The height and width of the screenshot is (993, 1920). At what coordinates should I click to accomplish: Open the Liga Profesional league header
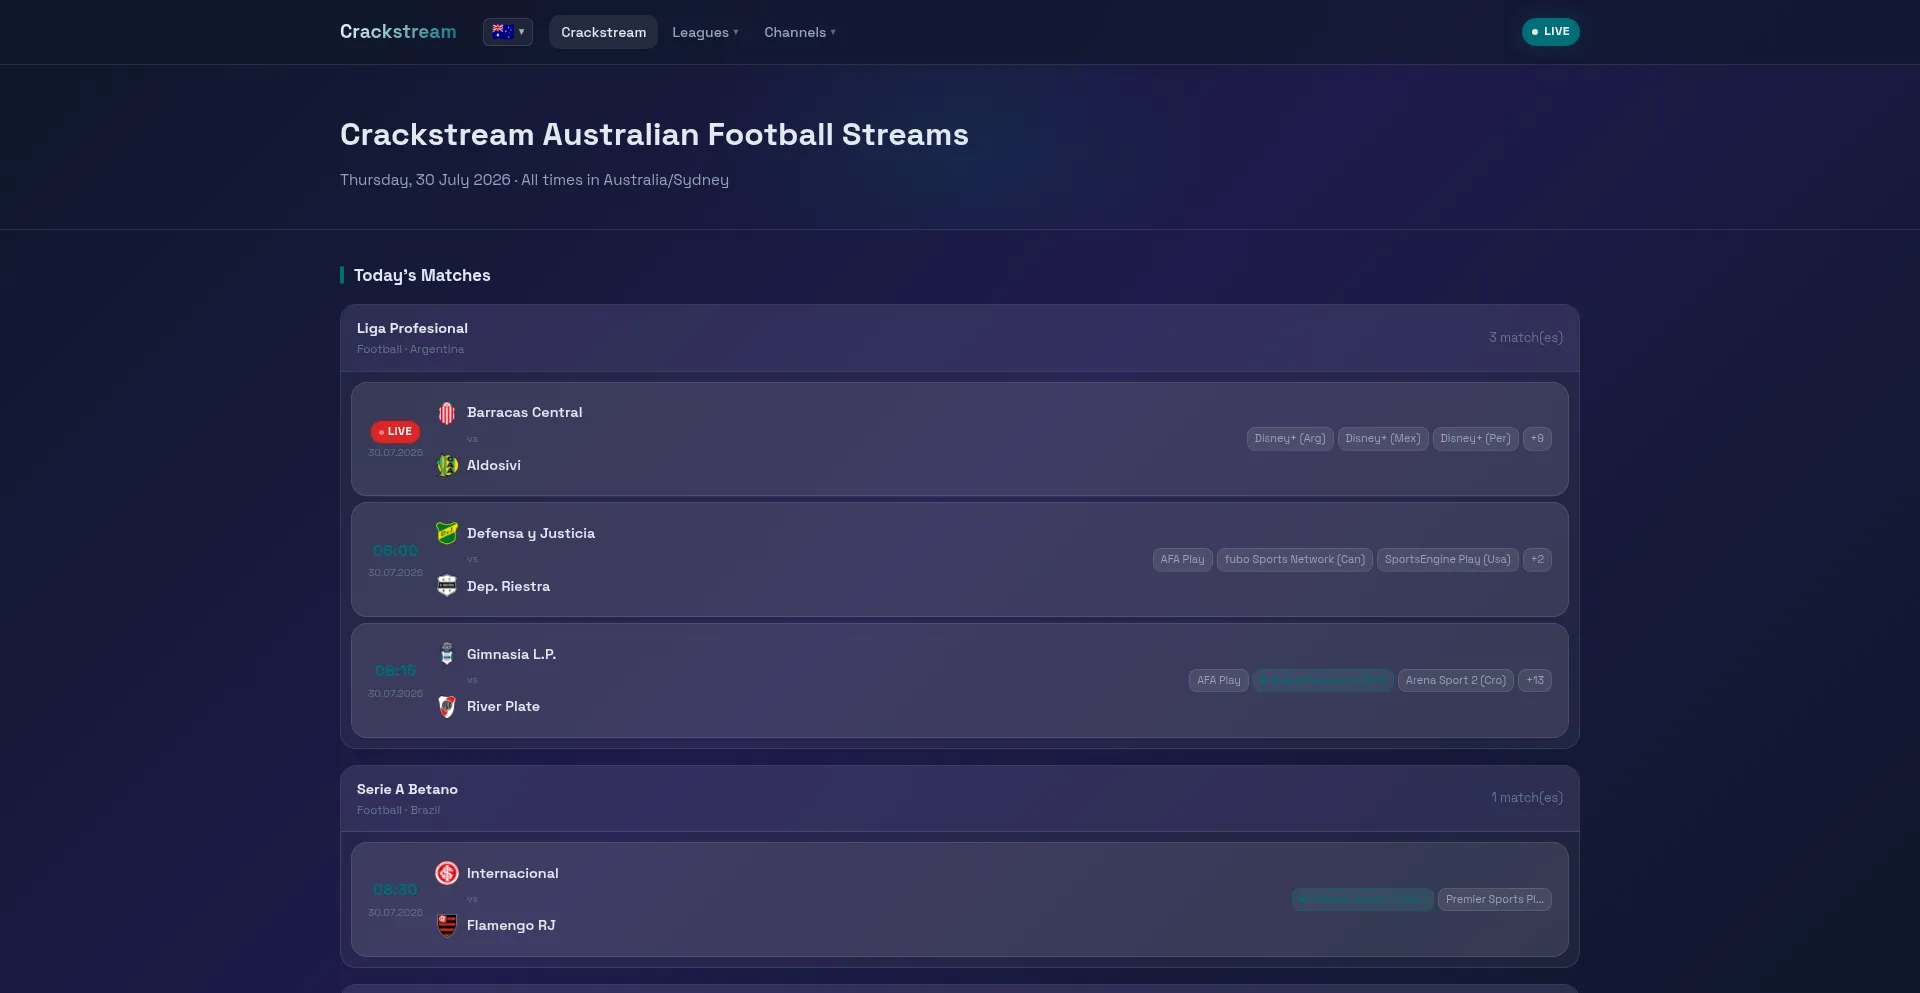[960, 338]
